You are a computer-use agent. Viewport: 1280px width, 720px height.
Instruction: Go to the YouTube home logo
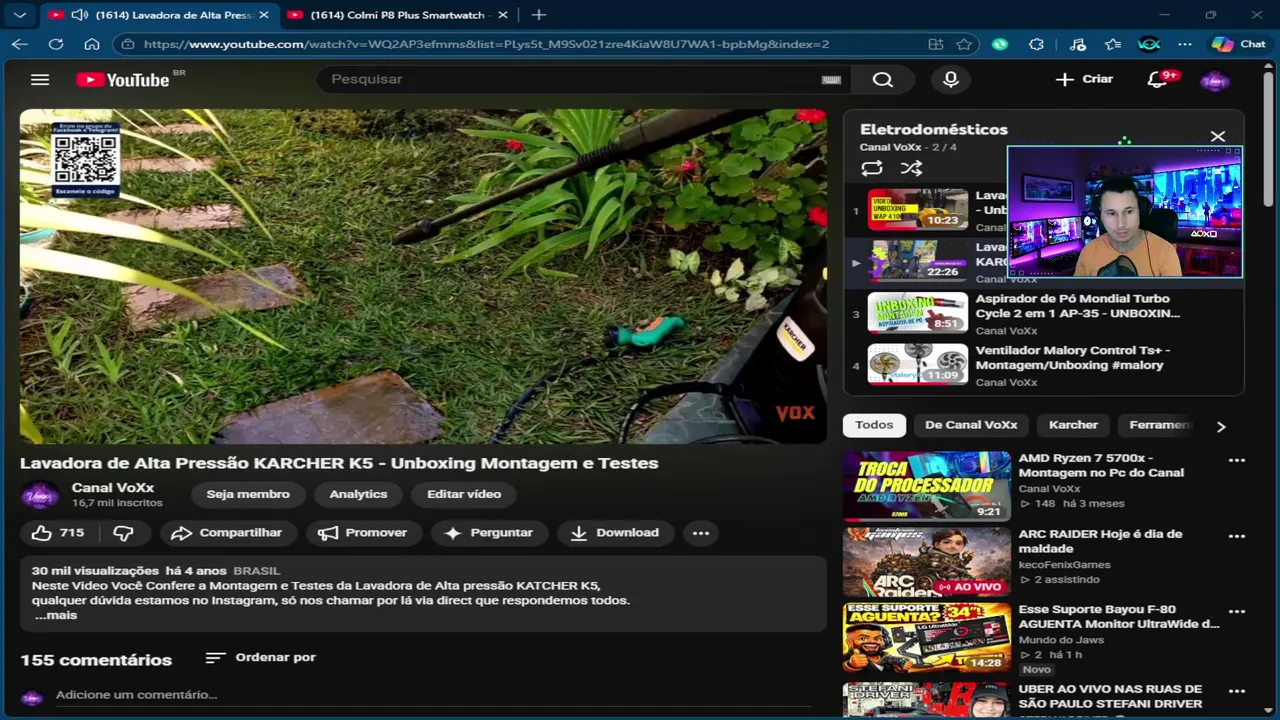[x=123, y=80]
